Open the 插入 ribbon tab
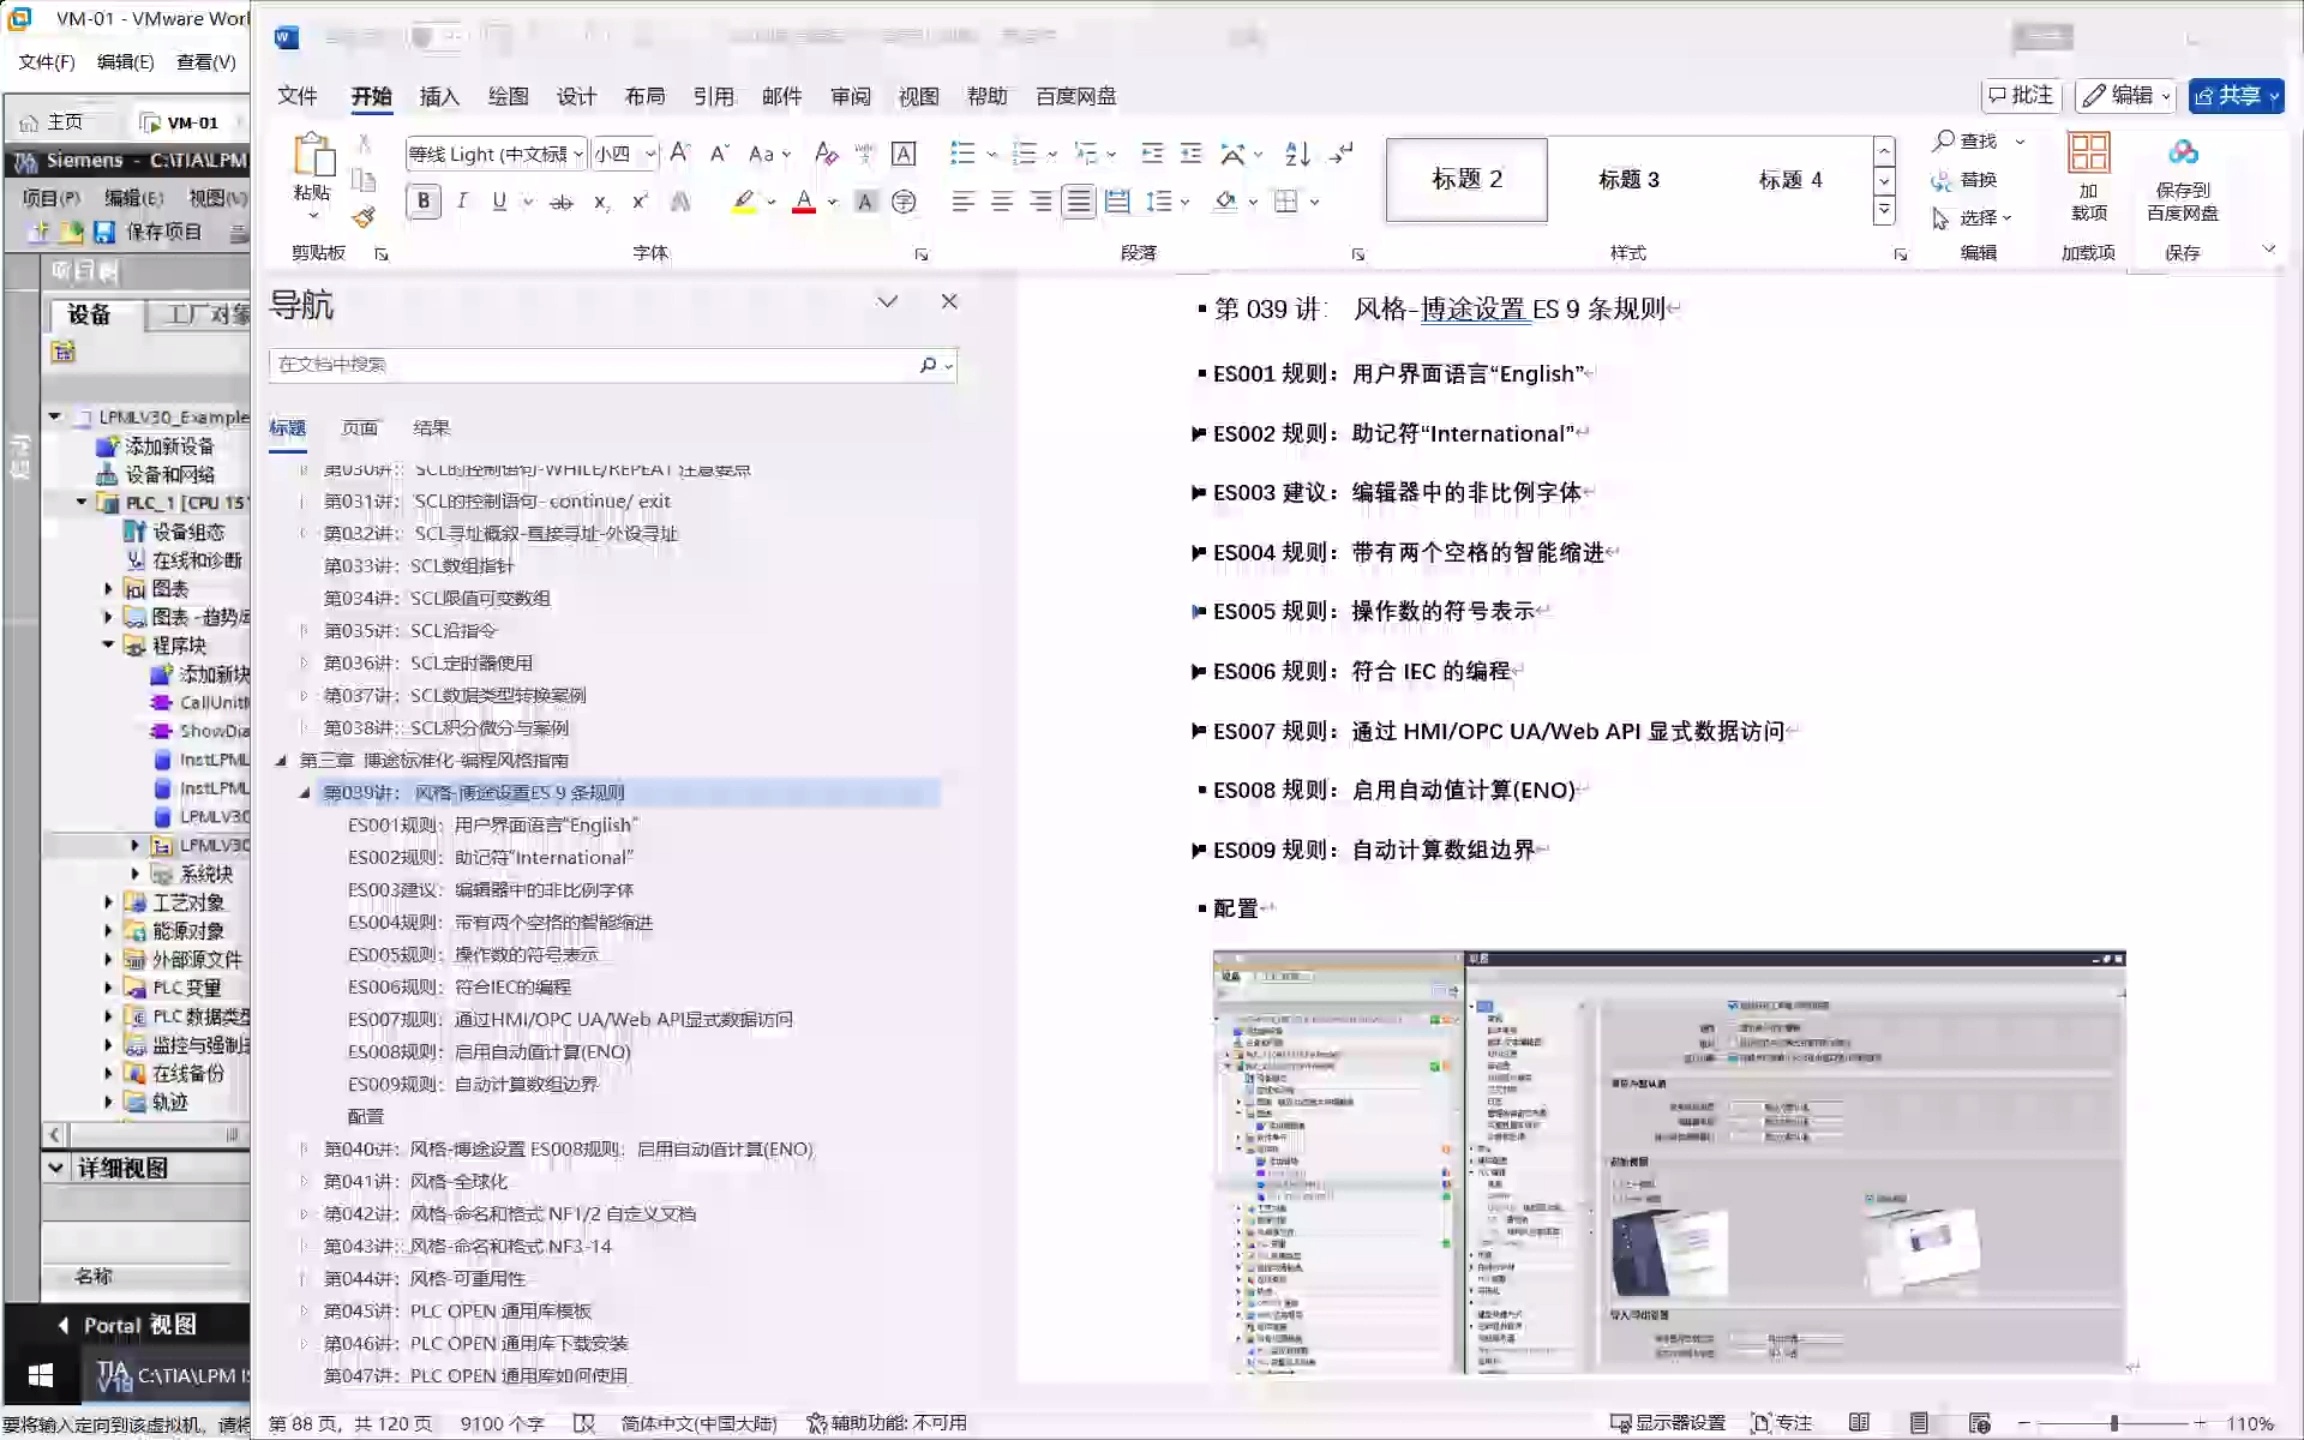The width and height of the screenshot is (2304, 1440). pos(439,96)
